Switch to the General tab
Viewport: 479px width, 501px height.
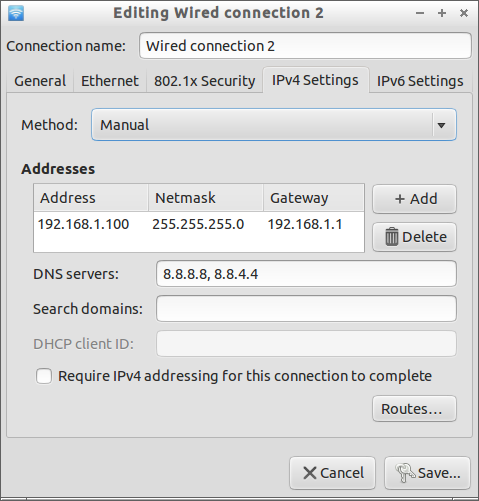pos(40,81)
